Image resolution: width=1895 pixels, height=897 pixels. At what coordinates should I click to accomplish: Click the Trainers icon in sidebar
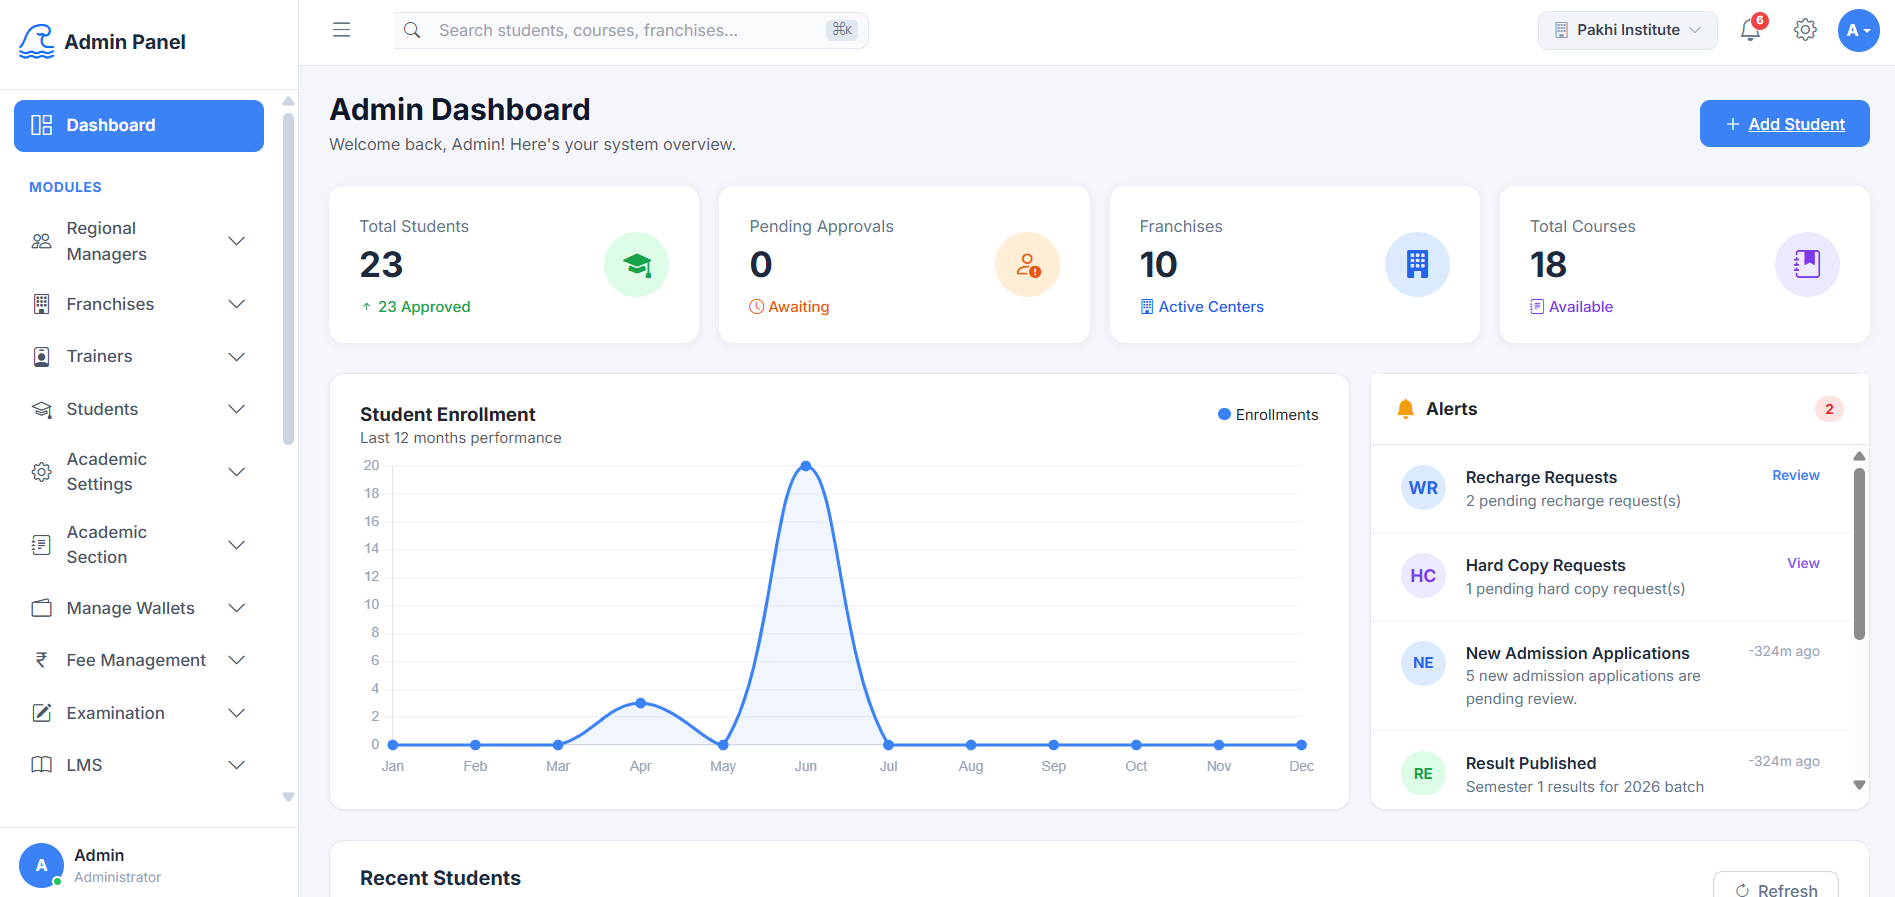[x=41, y=357]
